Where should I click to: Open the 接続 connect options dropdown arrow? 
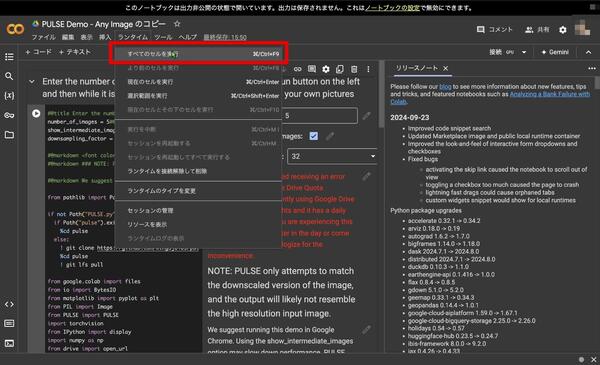click(524, 52)
